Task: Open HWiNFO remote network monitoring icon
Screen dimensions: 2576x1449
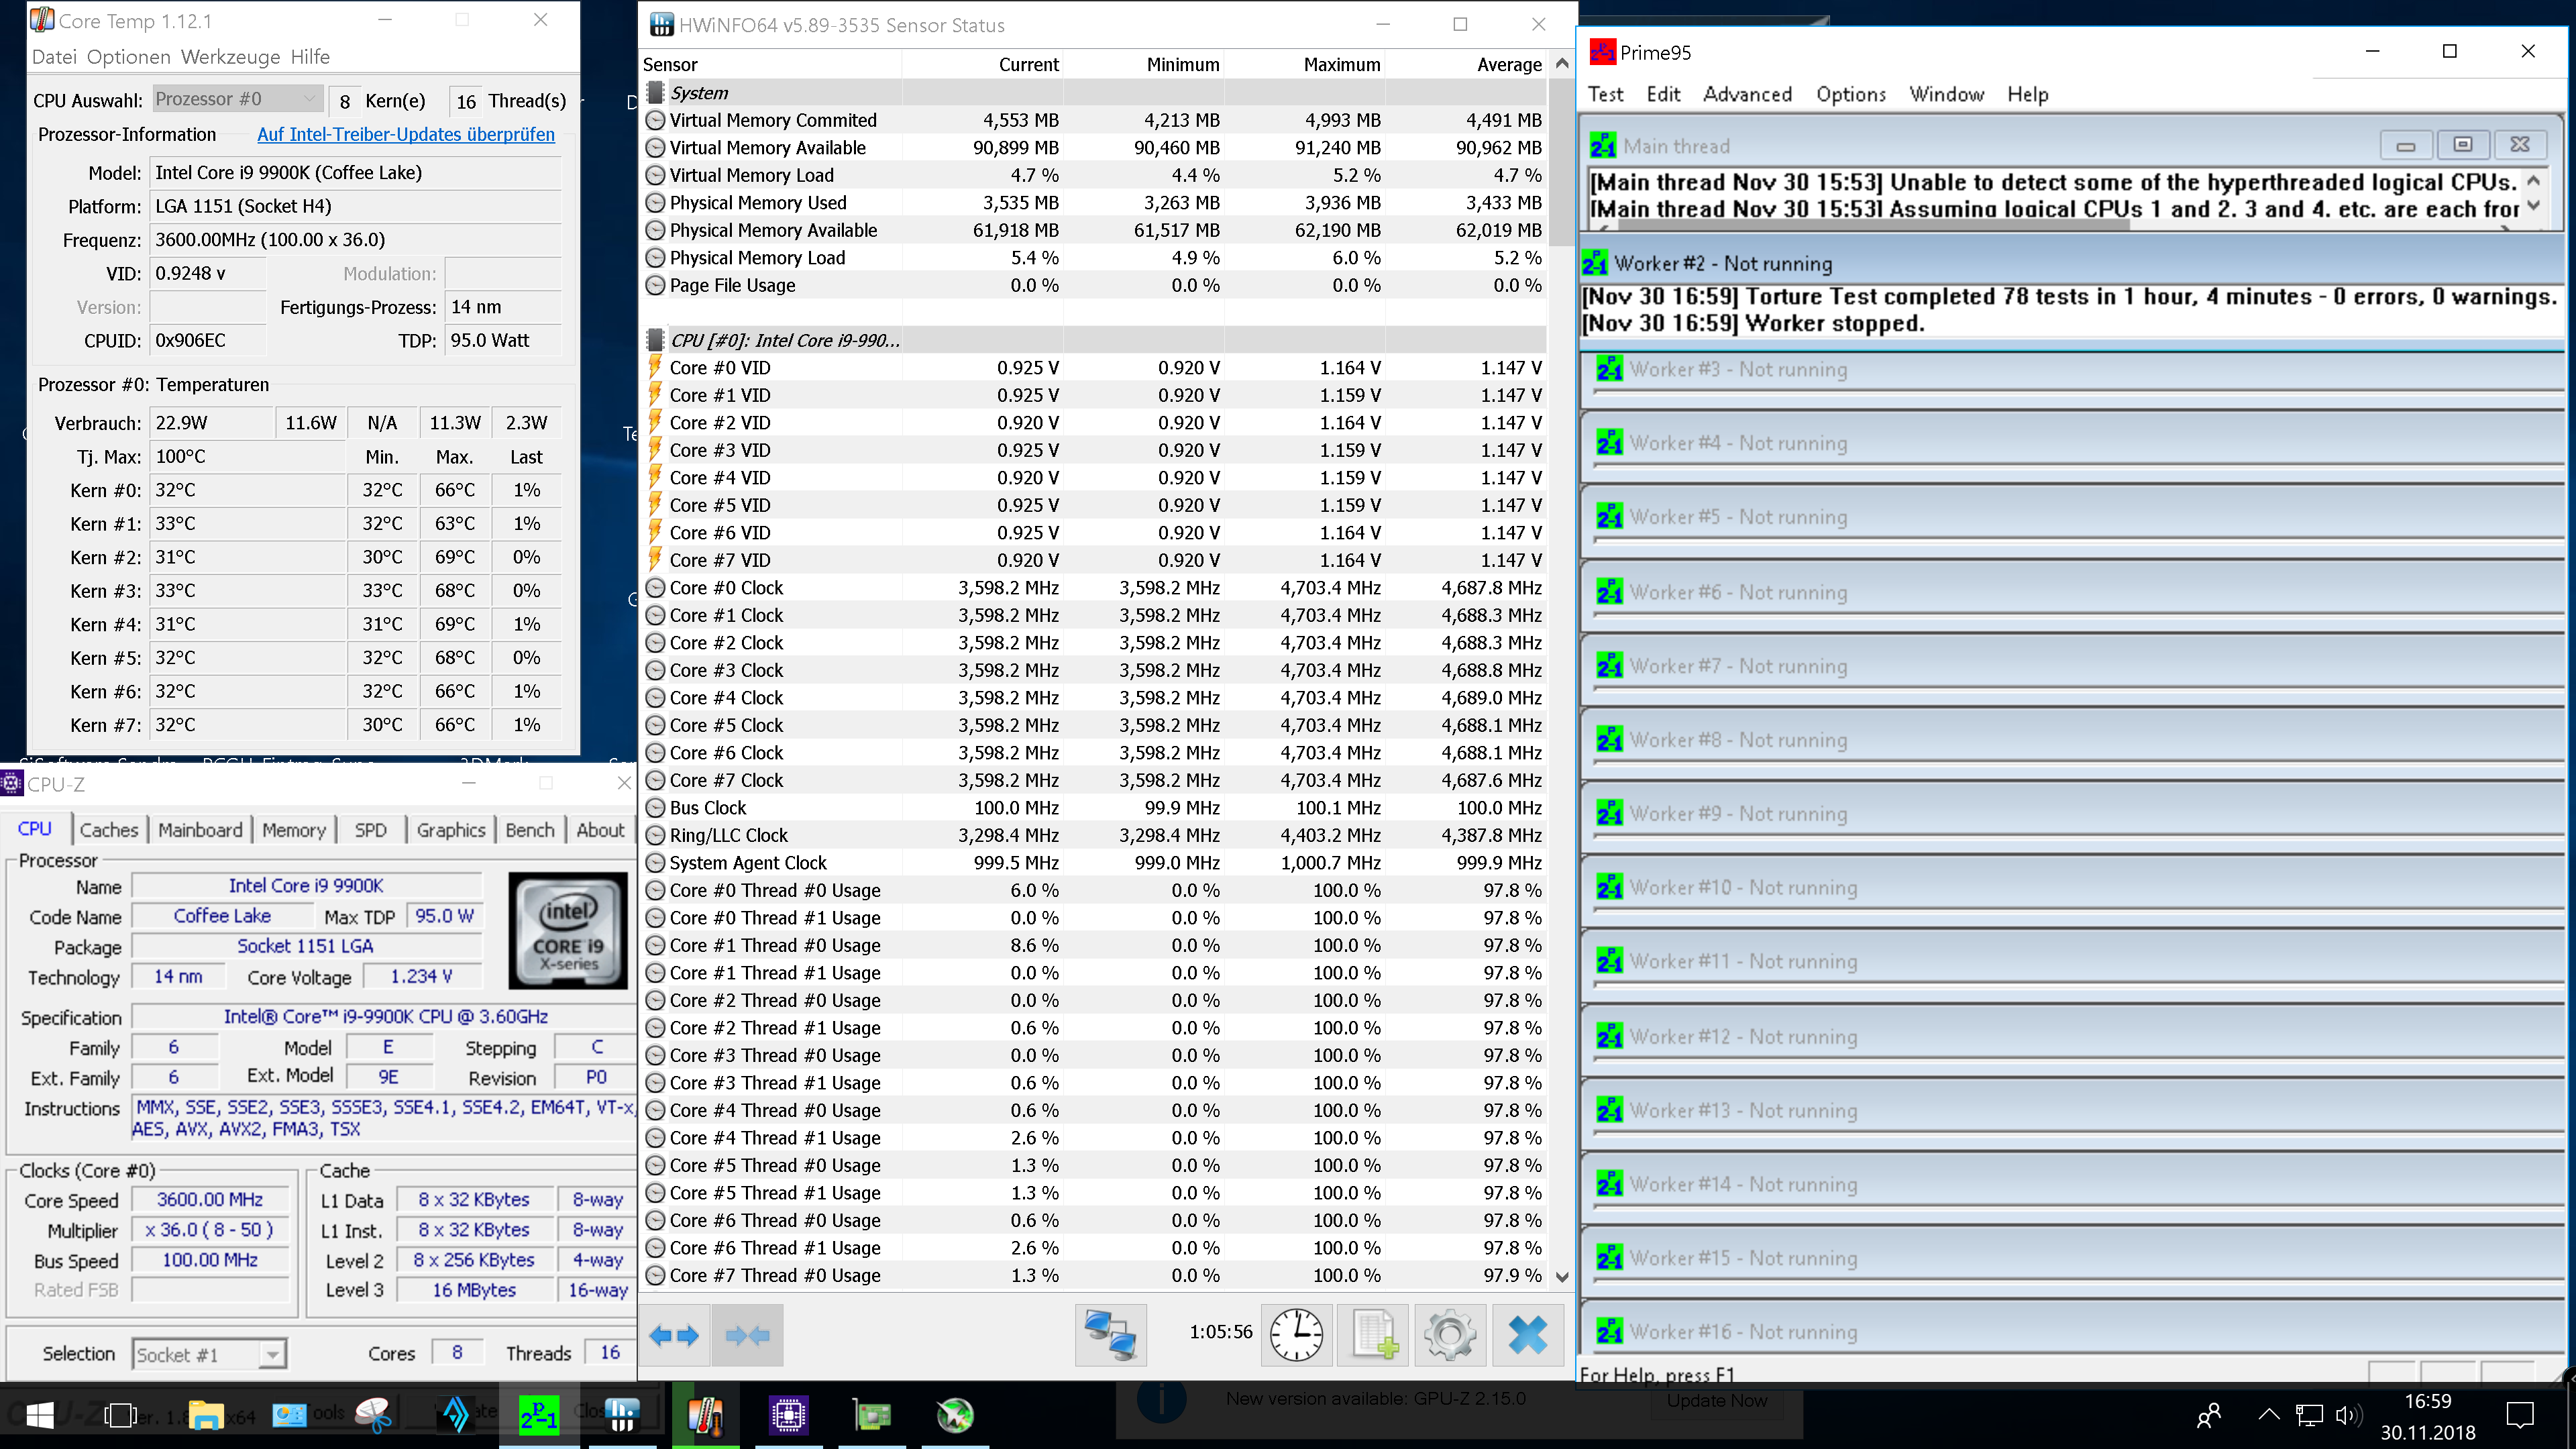Action: pyautogui.click(x=1110, y=1334)
